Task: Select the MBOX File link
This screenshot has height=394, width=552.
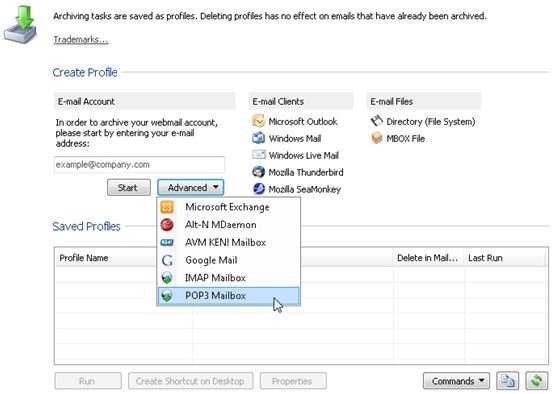Action: click(x=406, y=138)
